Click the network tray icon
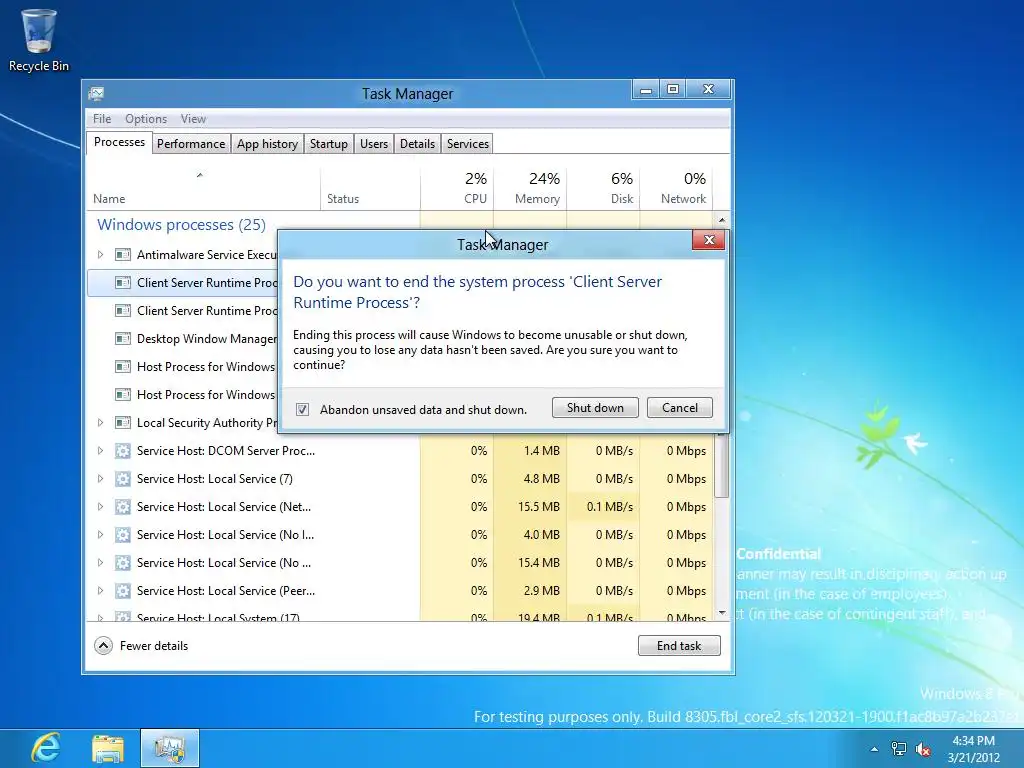 tap(899, 749)
